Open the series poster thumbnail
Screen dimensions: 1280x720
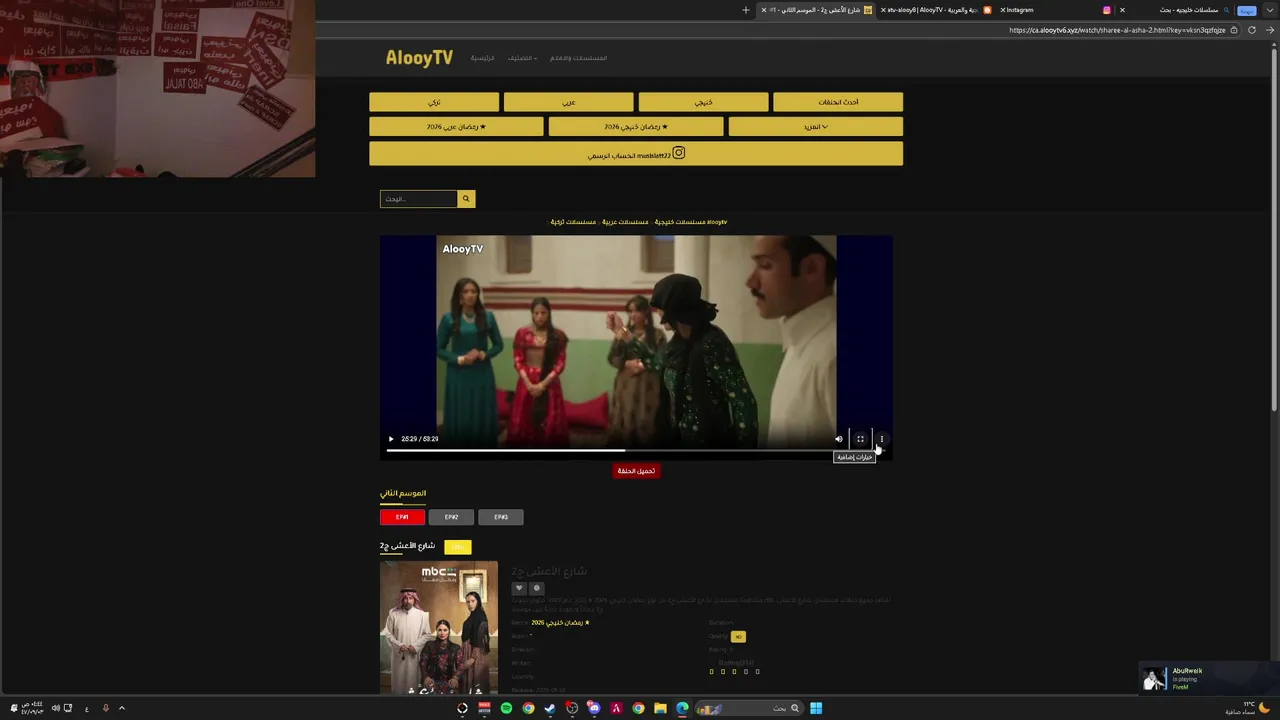coord(438,627)
